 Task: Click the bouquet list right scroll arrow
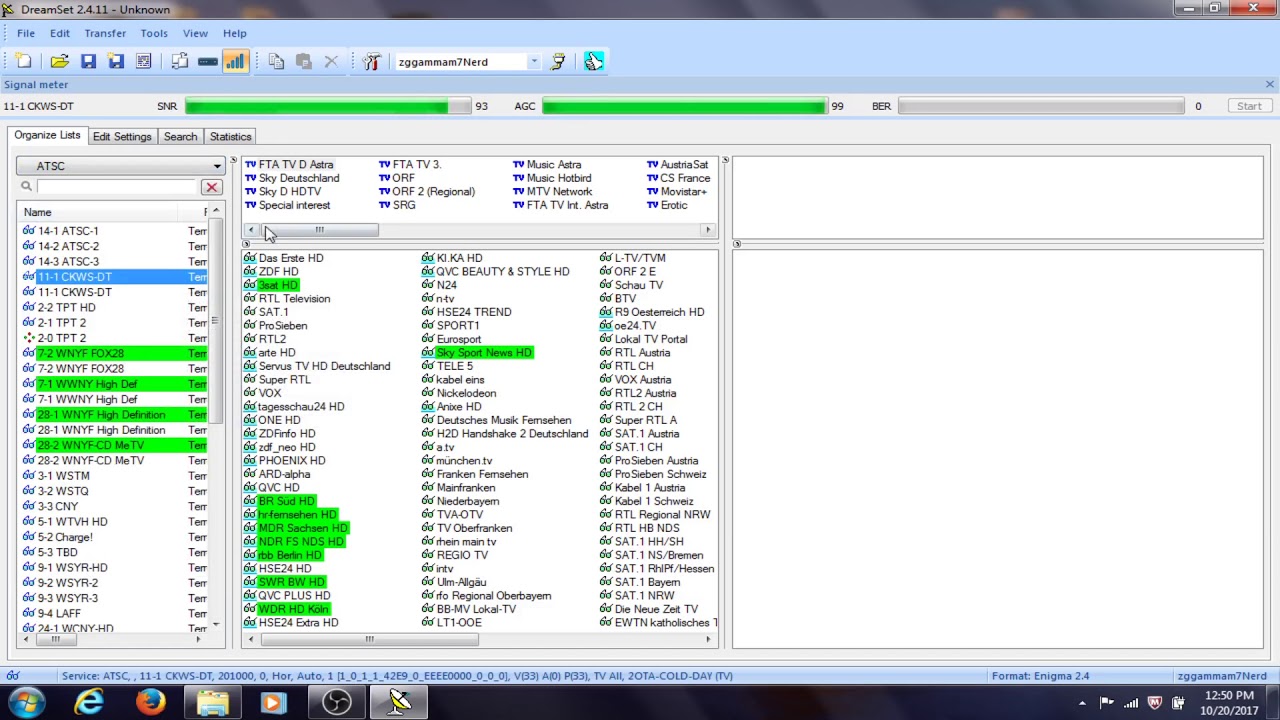click(708, 230)
